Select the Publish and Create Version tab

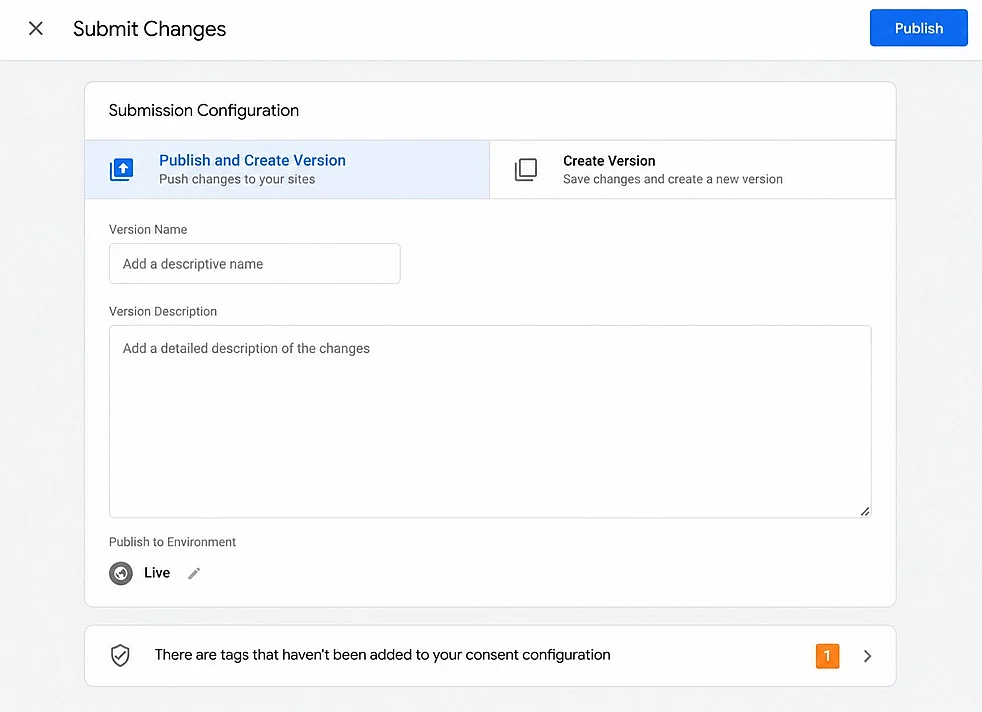(287, 170)
